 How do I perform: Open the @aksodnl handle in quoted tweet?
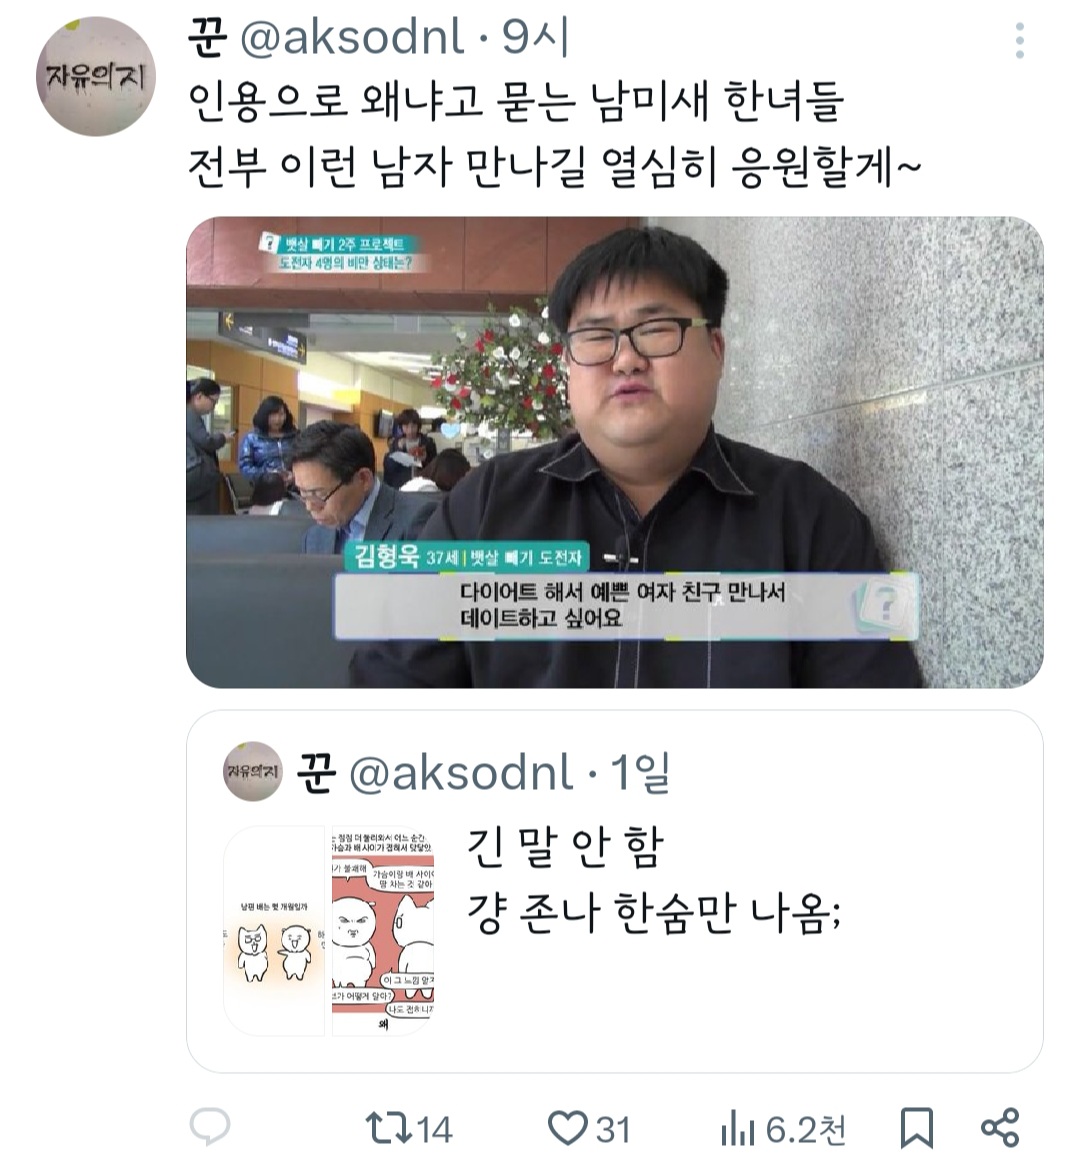tap(461, 772)
